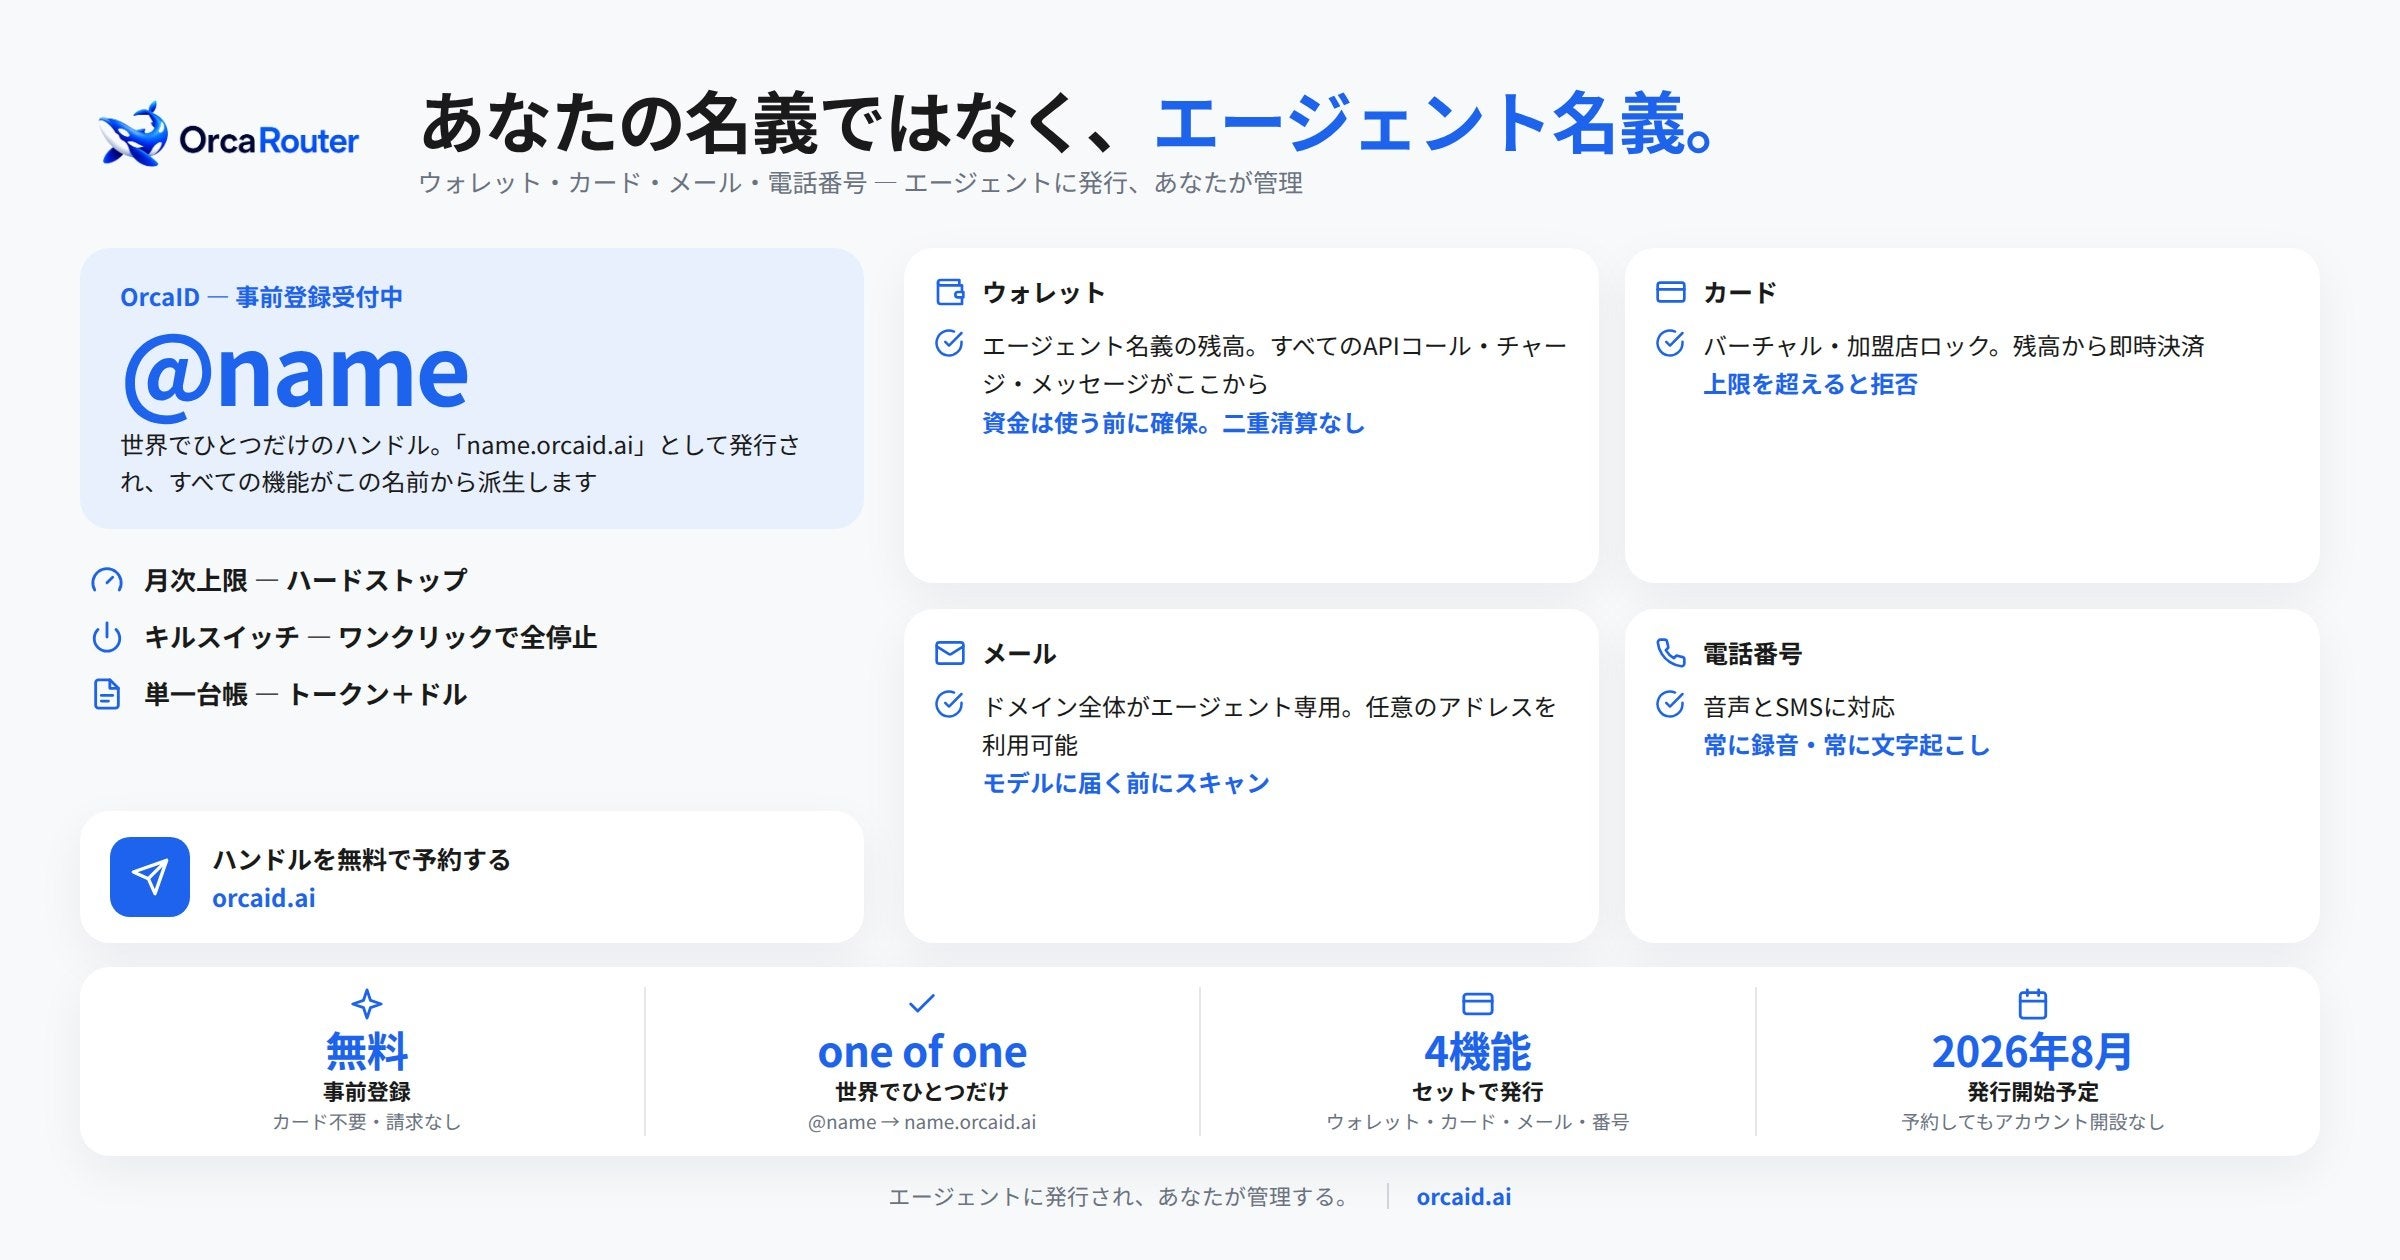The width and height of the screenshot is (2400, 1260).
Task: Click 資金は使う前に確保。二重清算なし text
Action: pos(1174,423)
